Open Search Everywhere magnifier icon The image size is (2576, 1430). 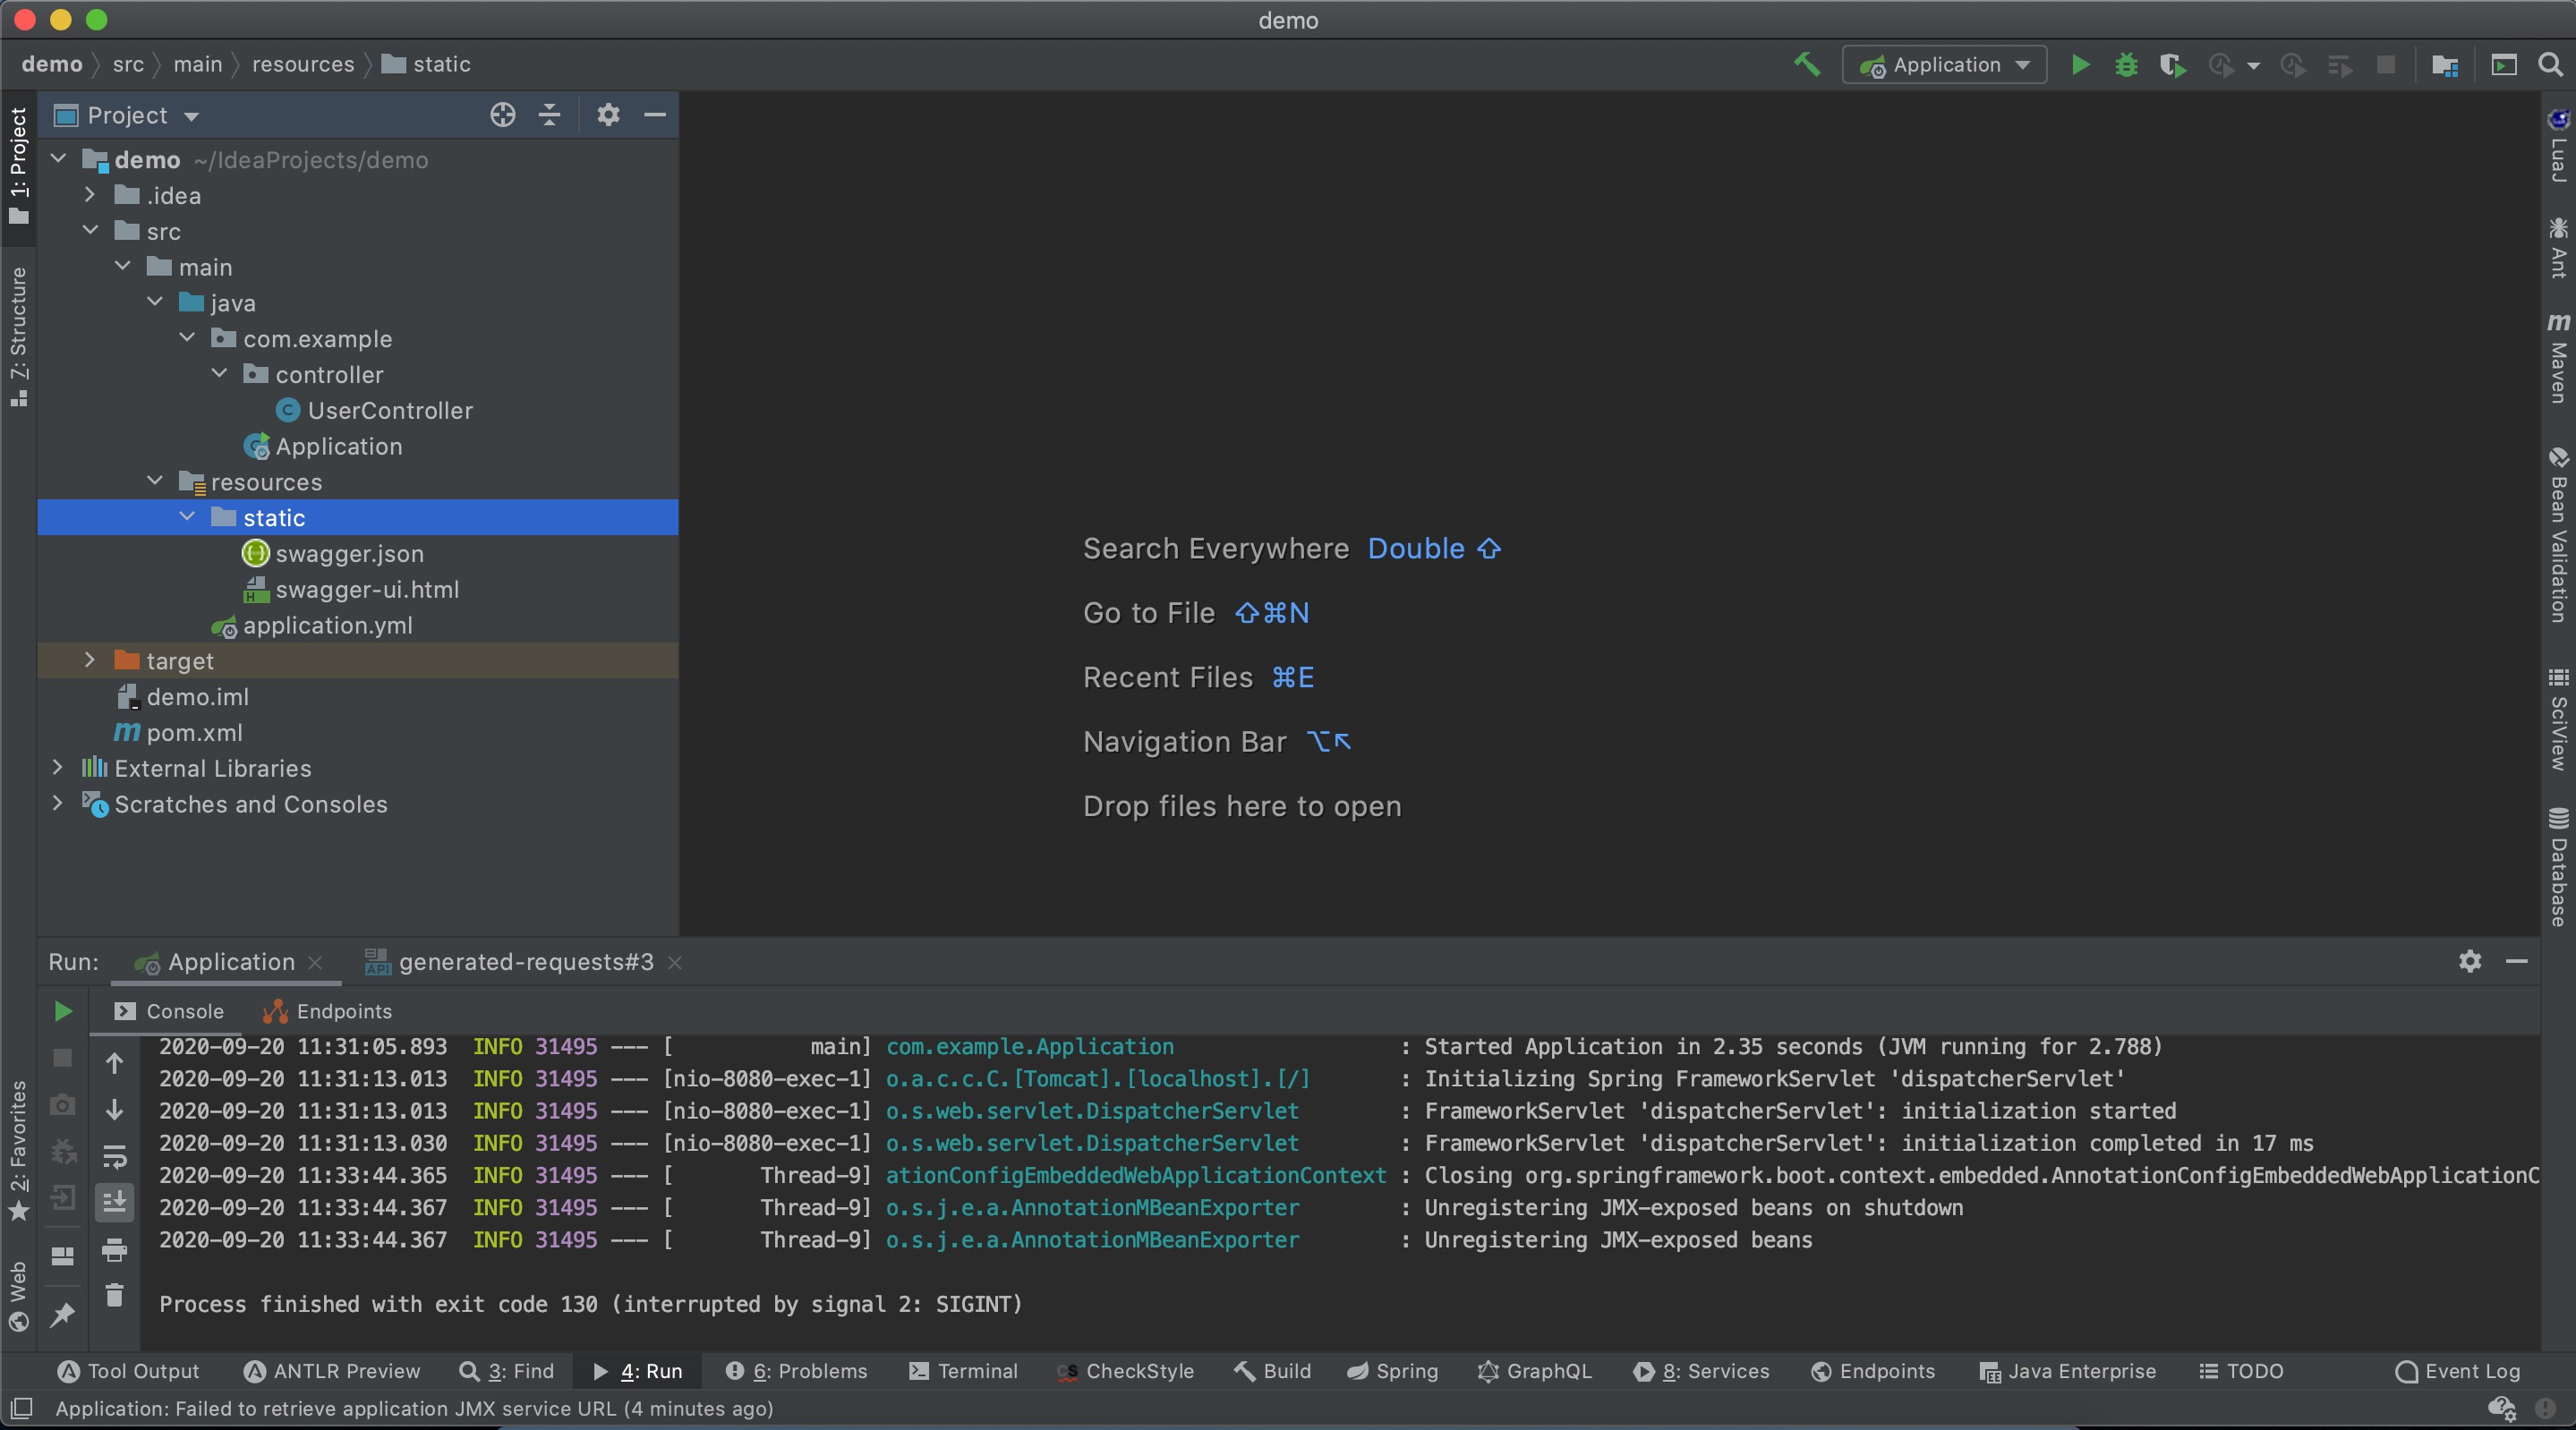click(x=2550, y=65)
